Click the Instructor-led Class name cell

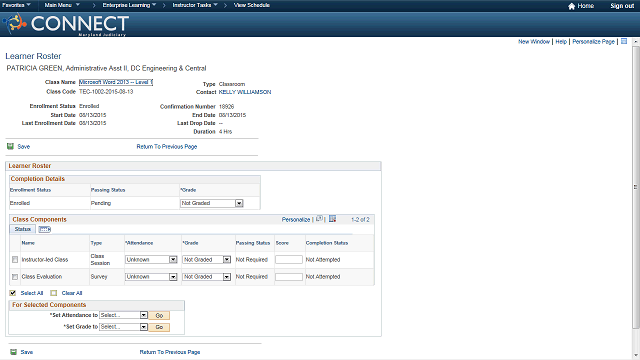pyautogui.click(x=45, y=260)
